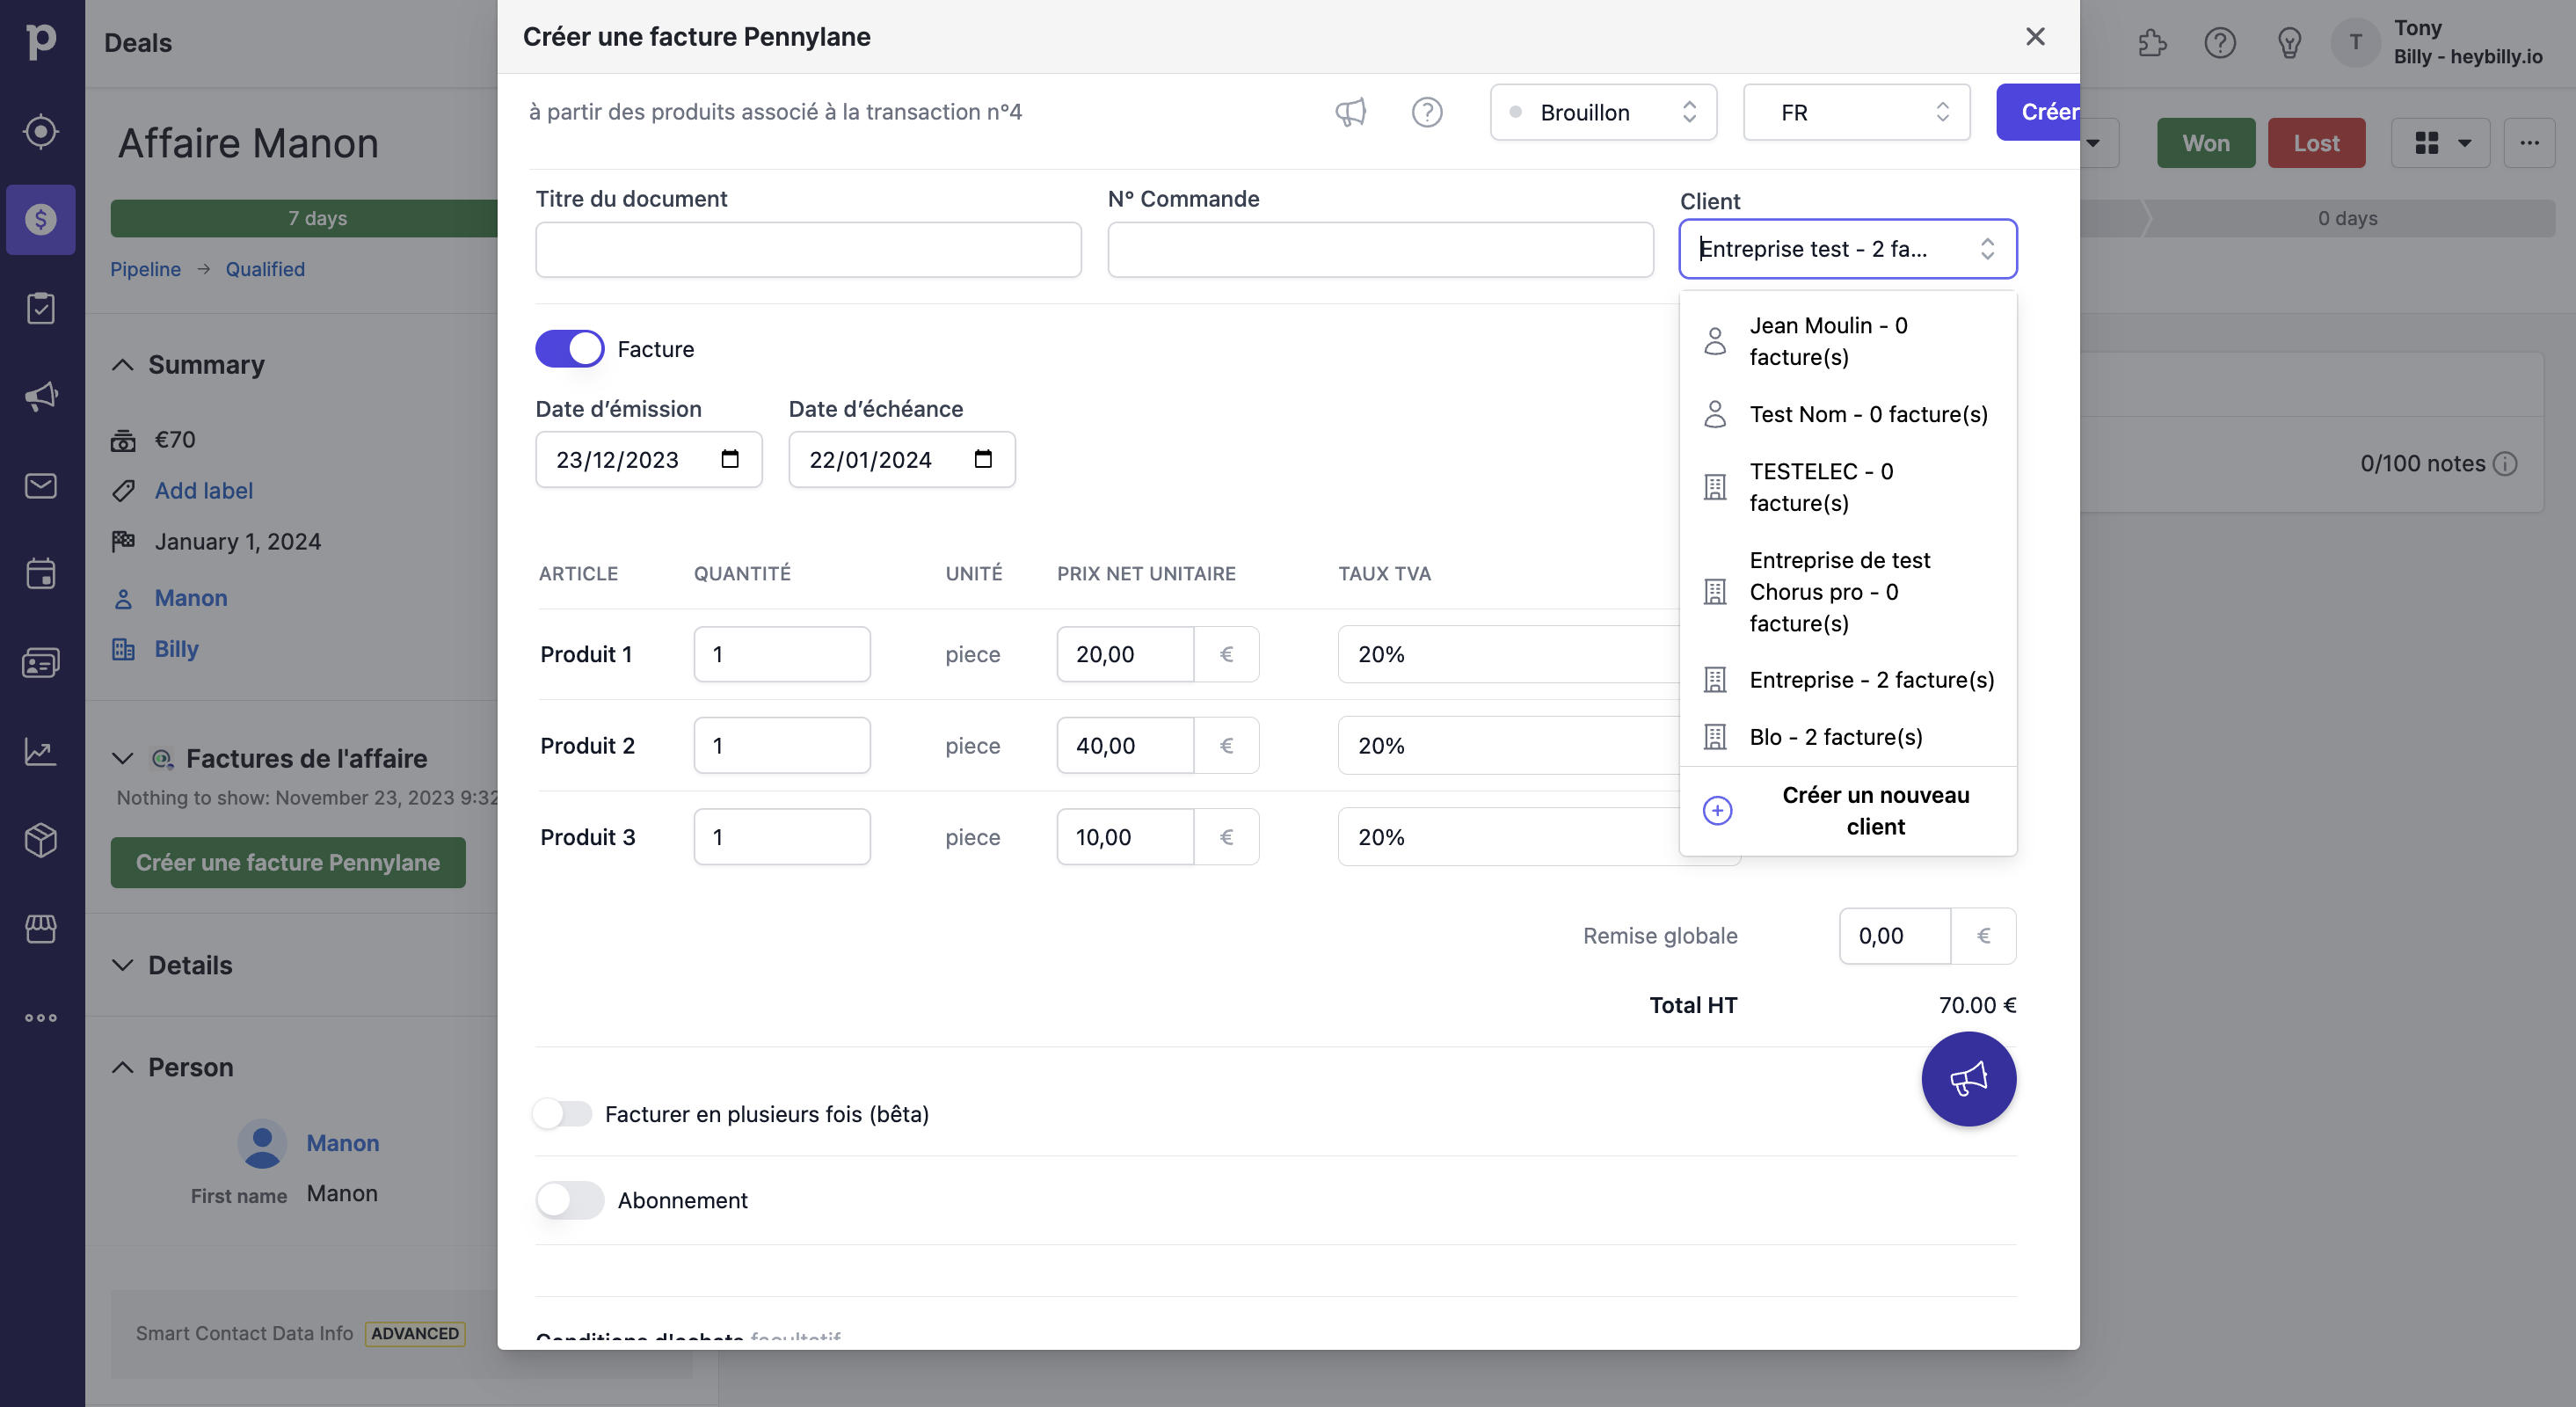This screenshot has width=2576, height=1407.
Task: Open Deals dollar icon in sidebar
Action: (x=40, y=219)
